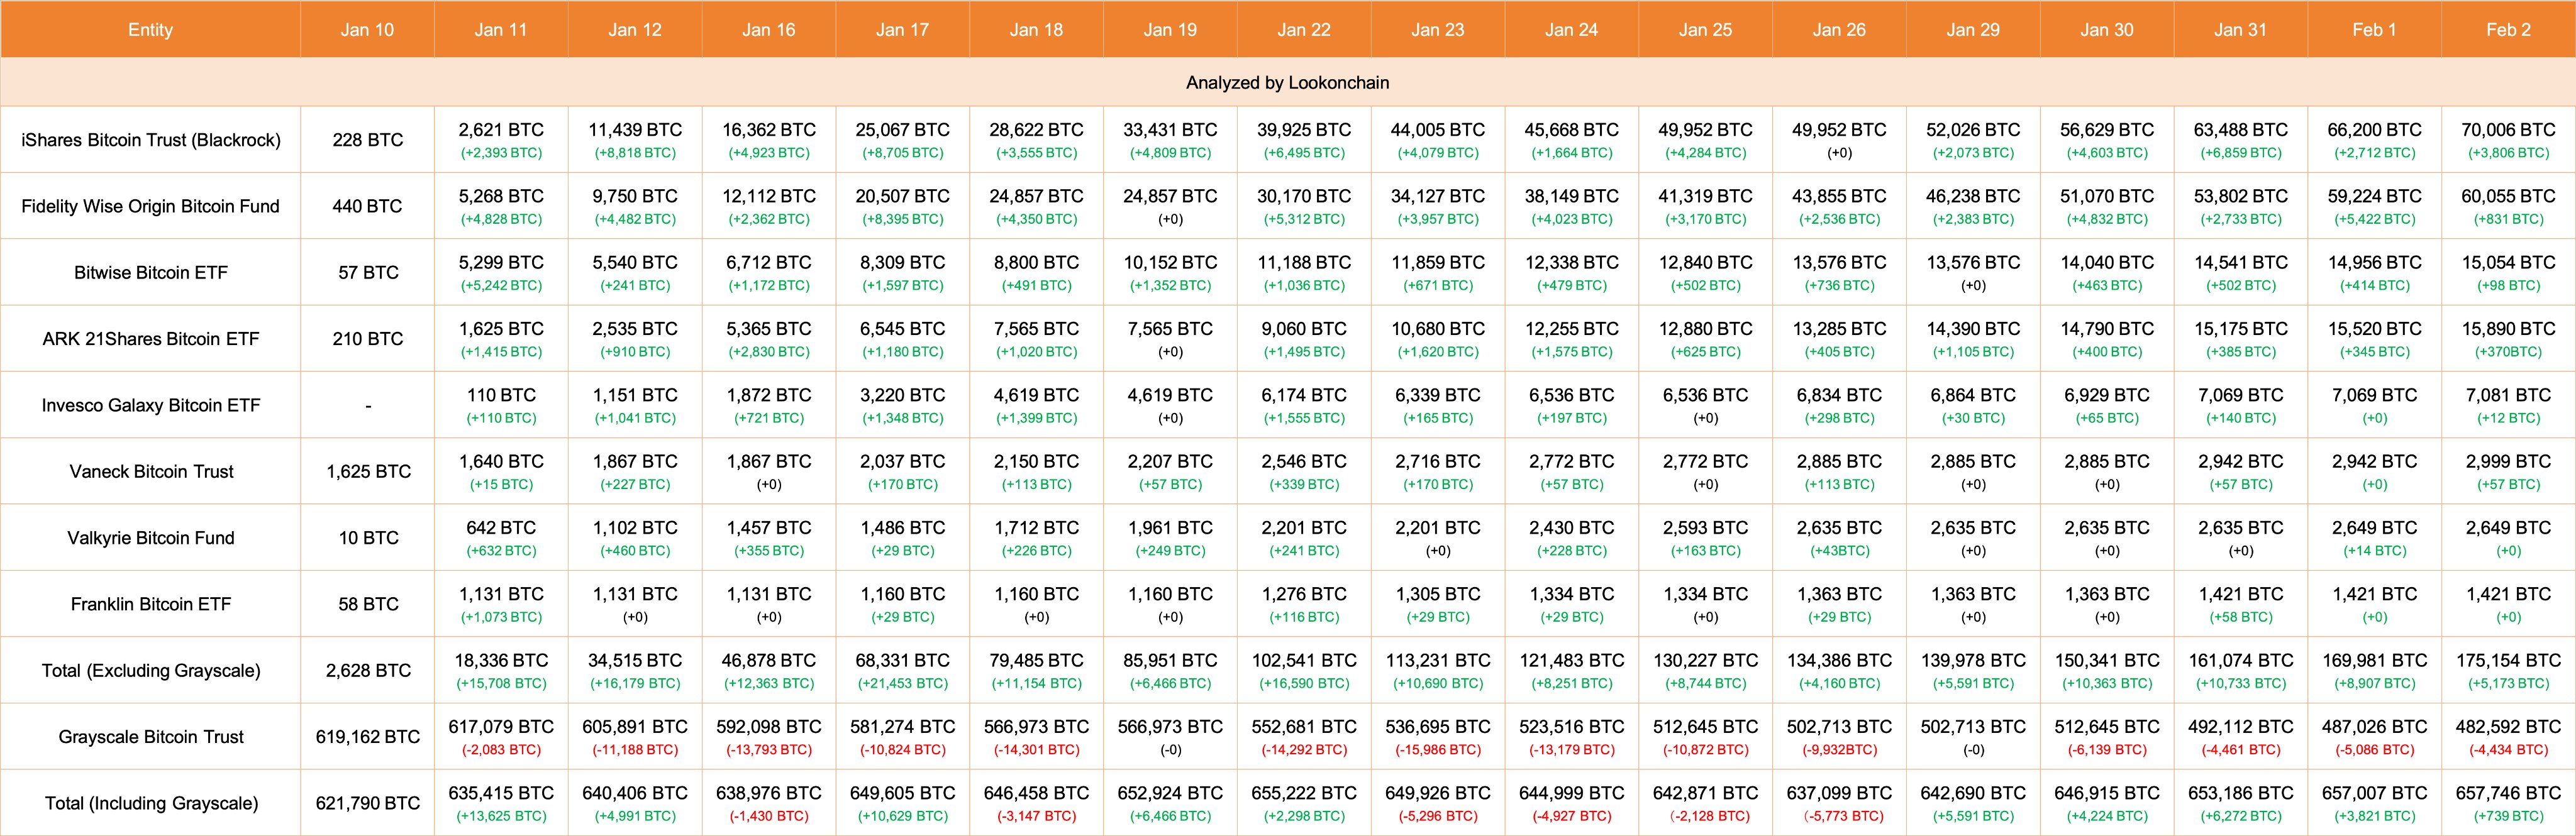
Task: Click the 2,621 BTC iShares Jan 11 cell
Action: pos(501,140)
